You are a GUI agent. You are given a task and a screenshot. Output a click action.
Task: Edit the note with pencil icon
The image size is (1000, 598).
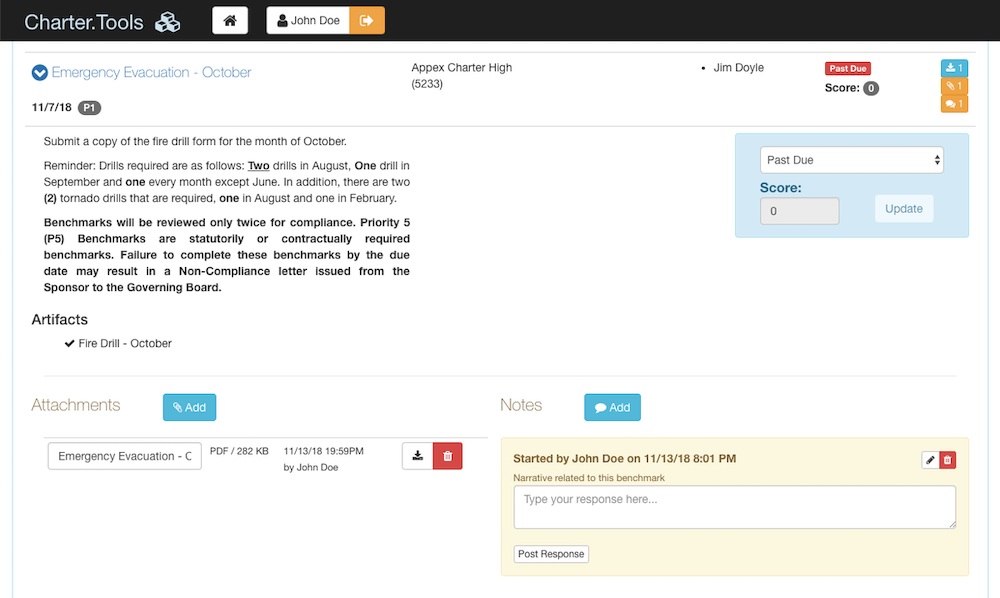[x=930, y=460]
